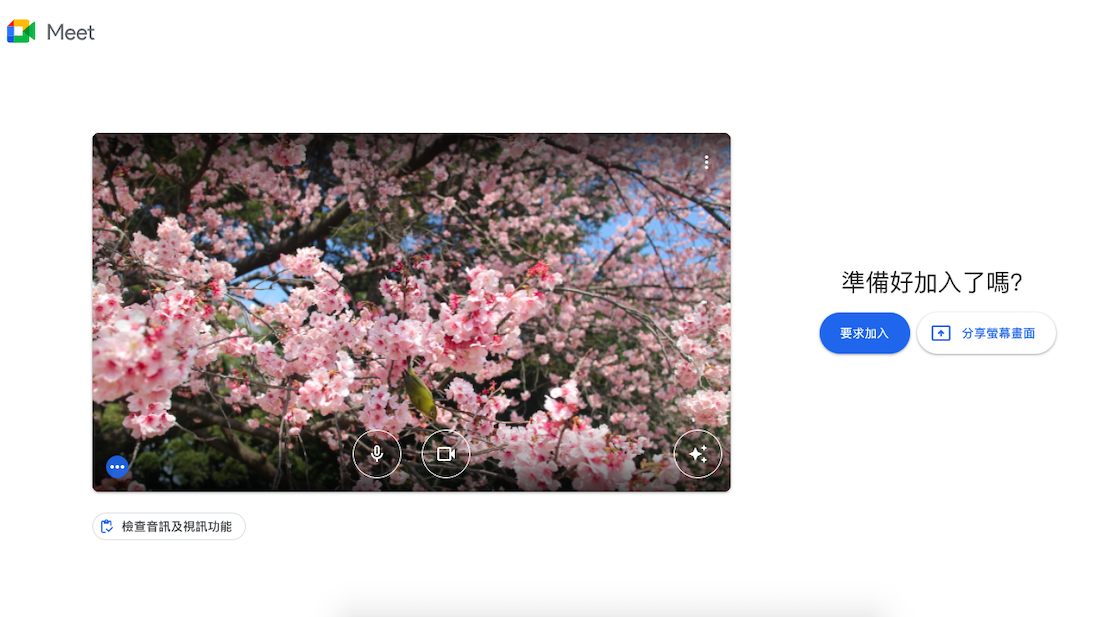The height and width of the screenshot is (617, 1100).
Task: Open the vertical three-dot menu on the video preview
Action: point(706,161)
